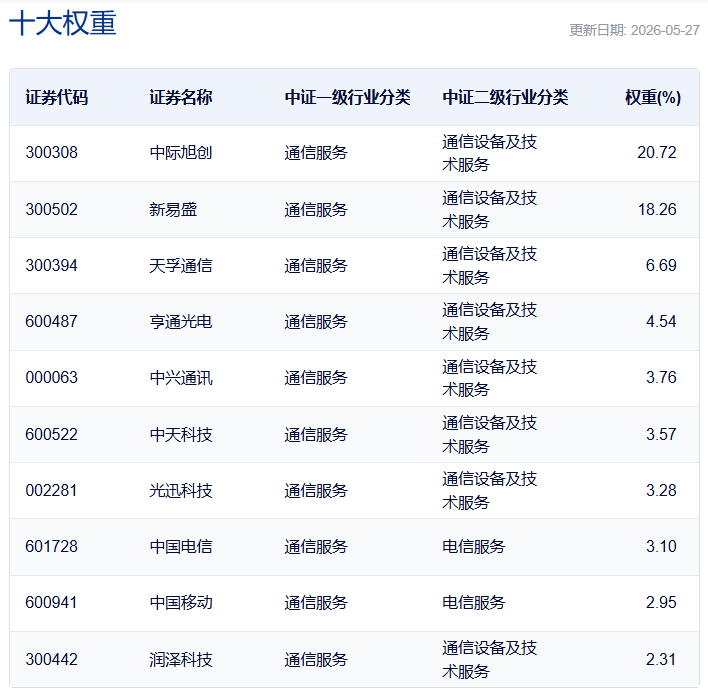Select security code 300394
This screenshot has height=695, width=708.
(x=51, y=266)
